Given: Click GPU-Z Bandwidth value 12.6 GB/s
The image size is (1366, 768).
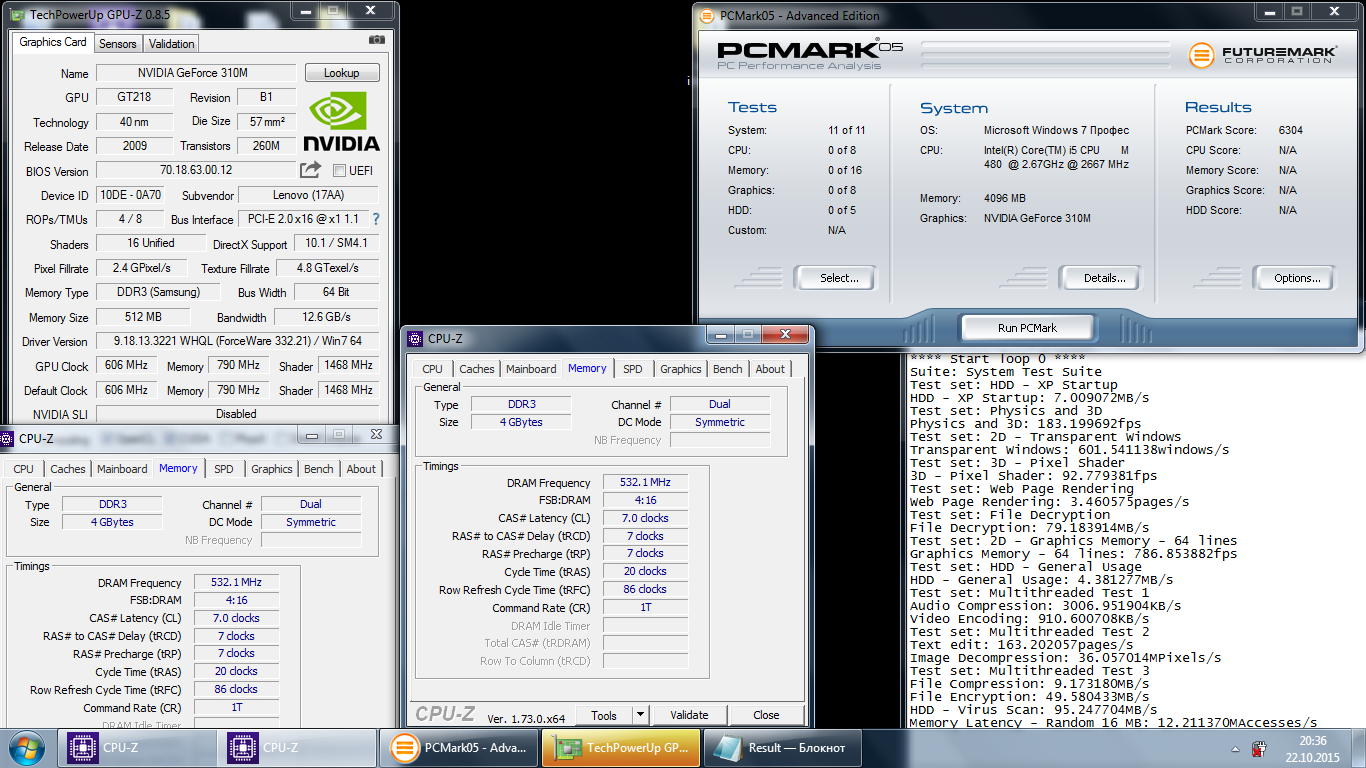Looking at the screenshot, I should click(x=326, y=317).
